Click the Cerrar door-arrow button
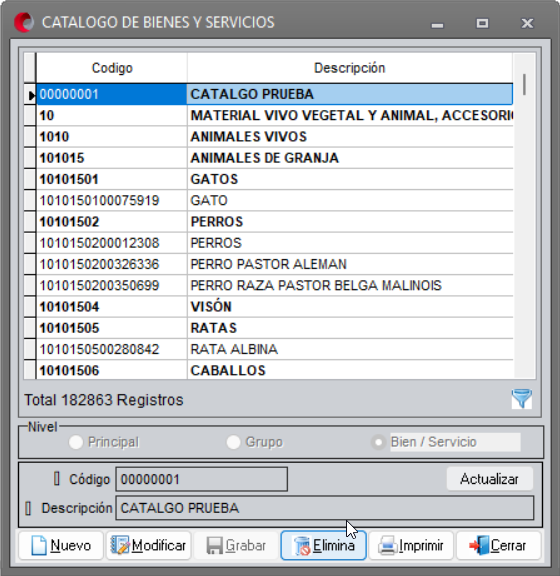 coord(499,546)
